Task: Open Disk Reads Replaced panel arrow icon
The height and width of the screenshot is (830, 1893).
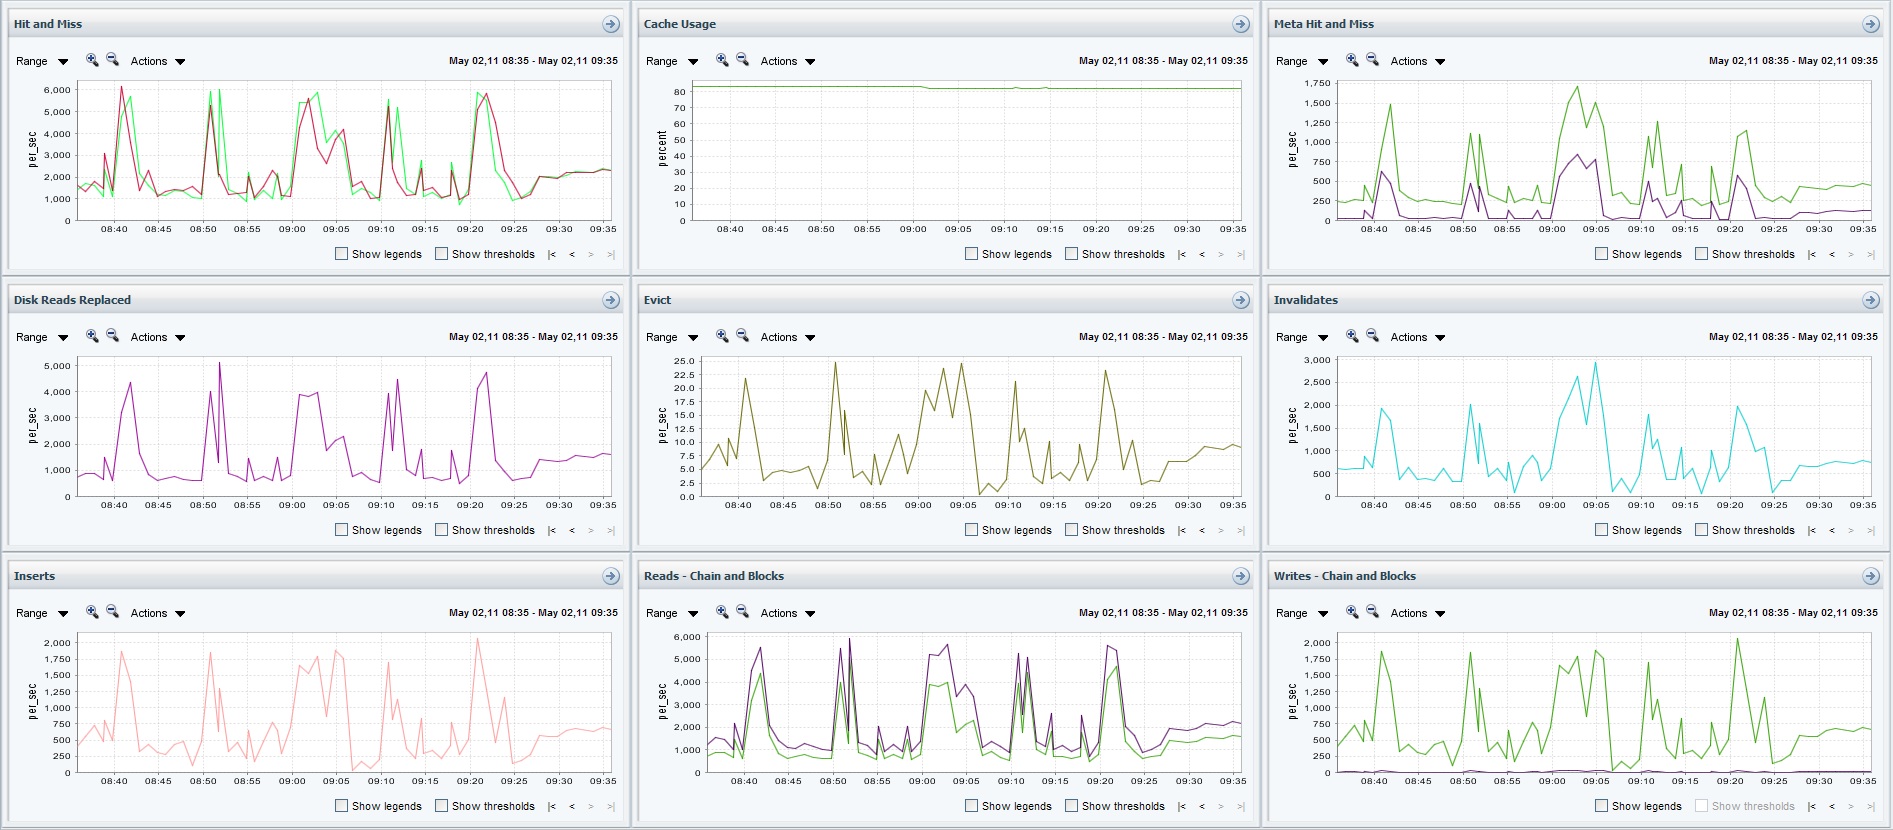Action: click(x=610, y=300)
